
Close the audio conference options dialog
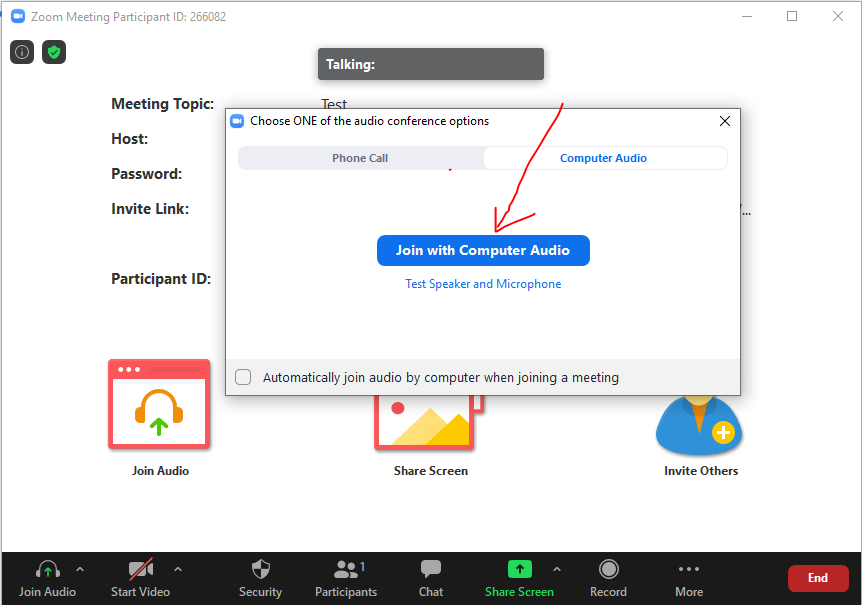coord(725,121)
